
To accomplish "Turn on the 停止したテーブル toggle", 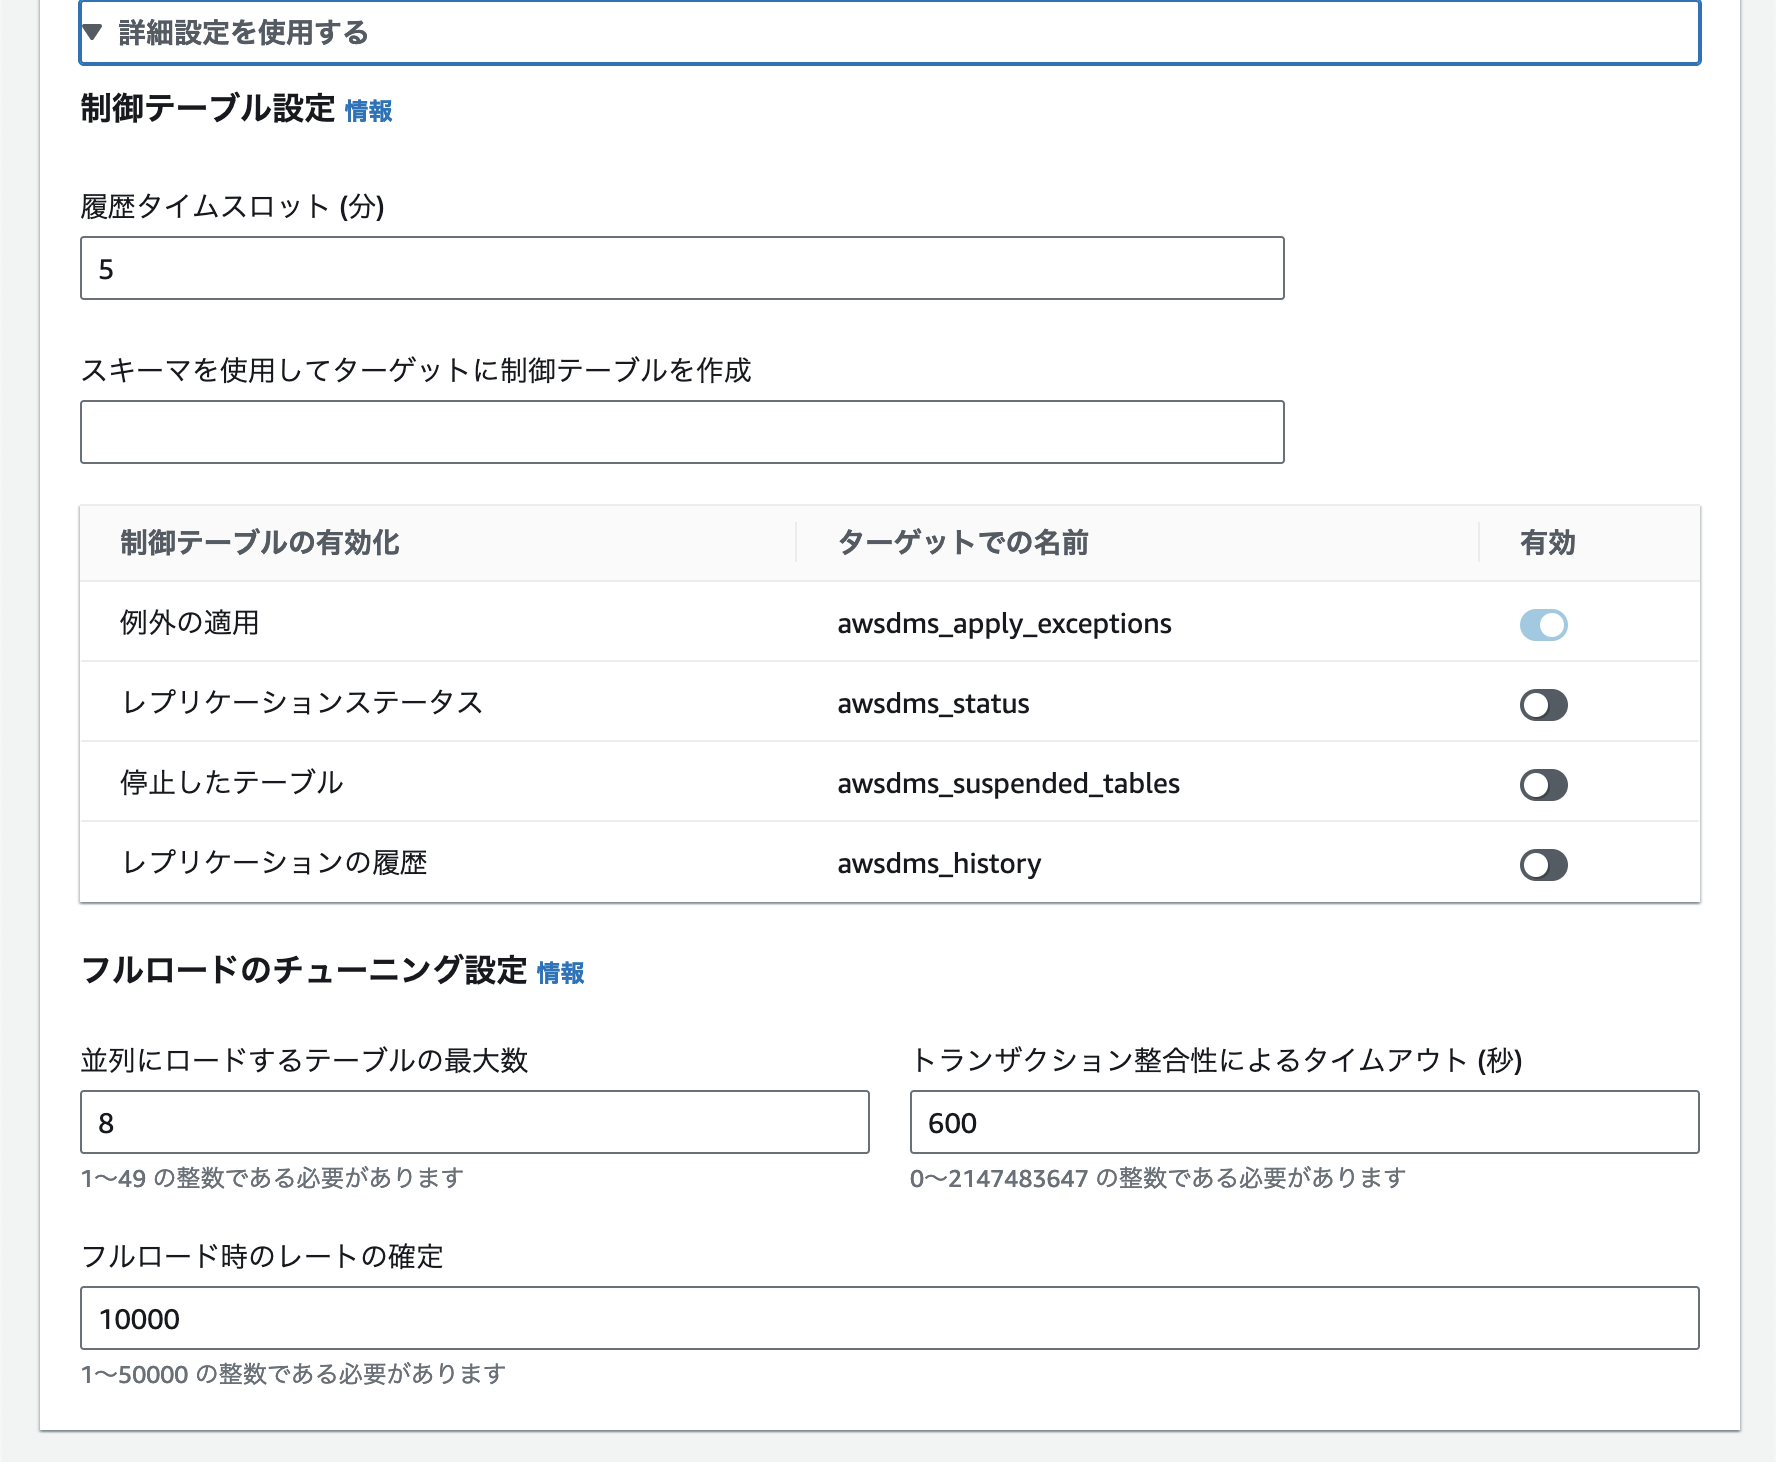I will tap(1543, 785).
